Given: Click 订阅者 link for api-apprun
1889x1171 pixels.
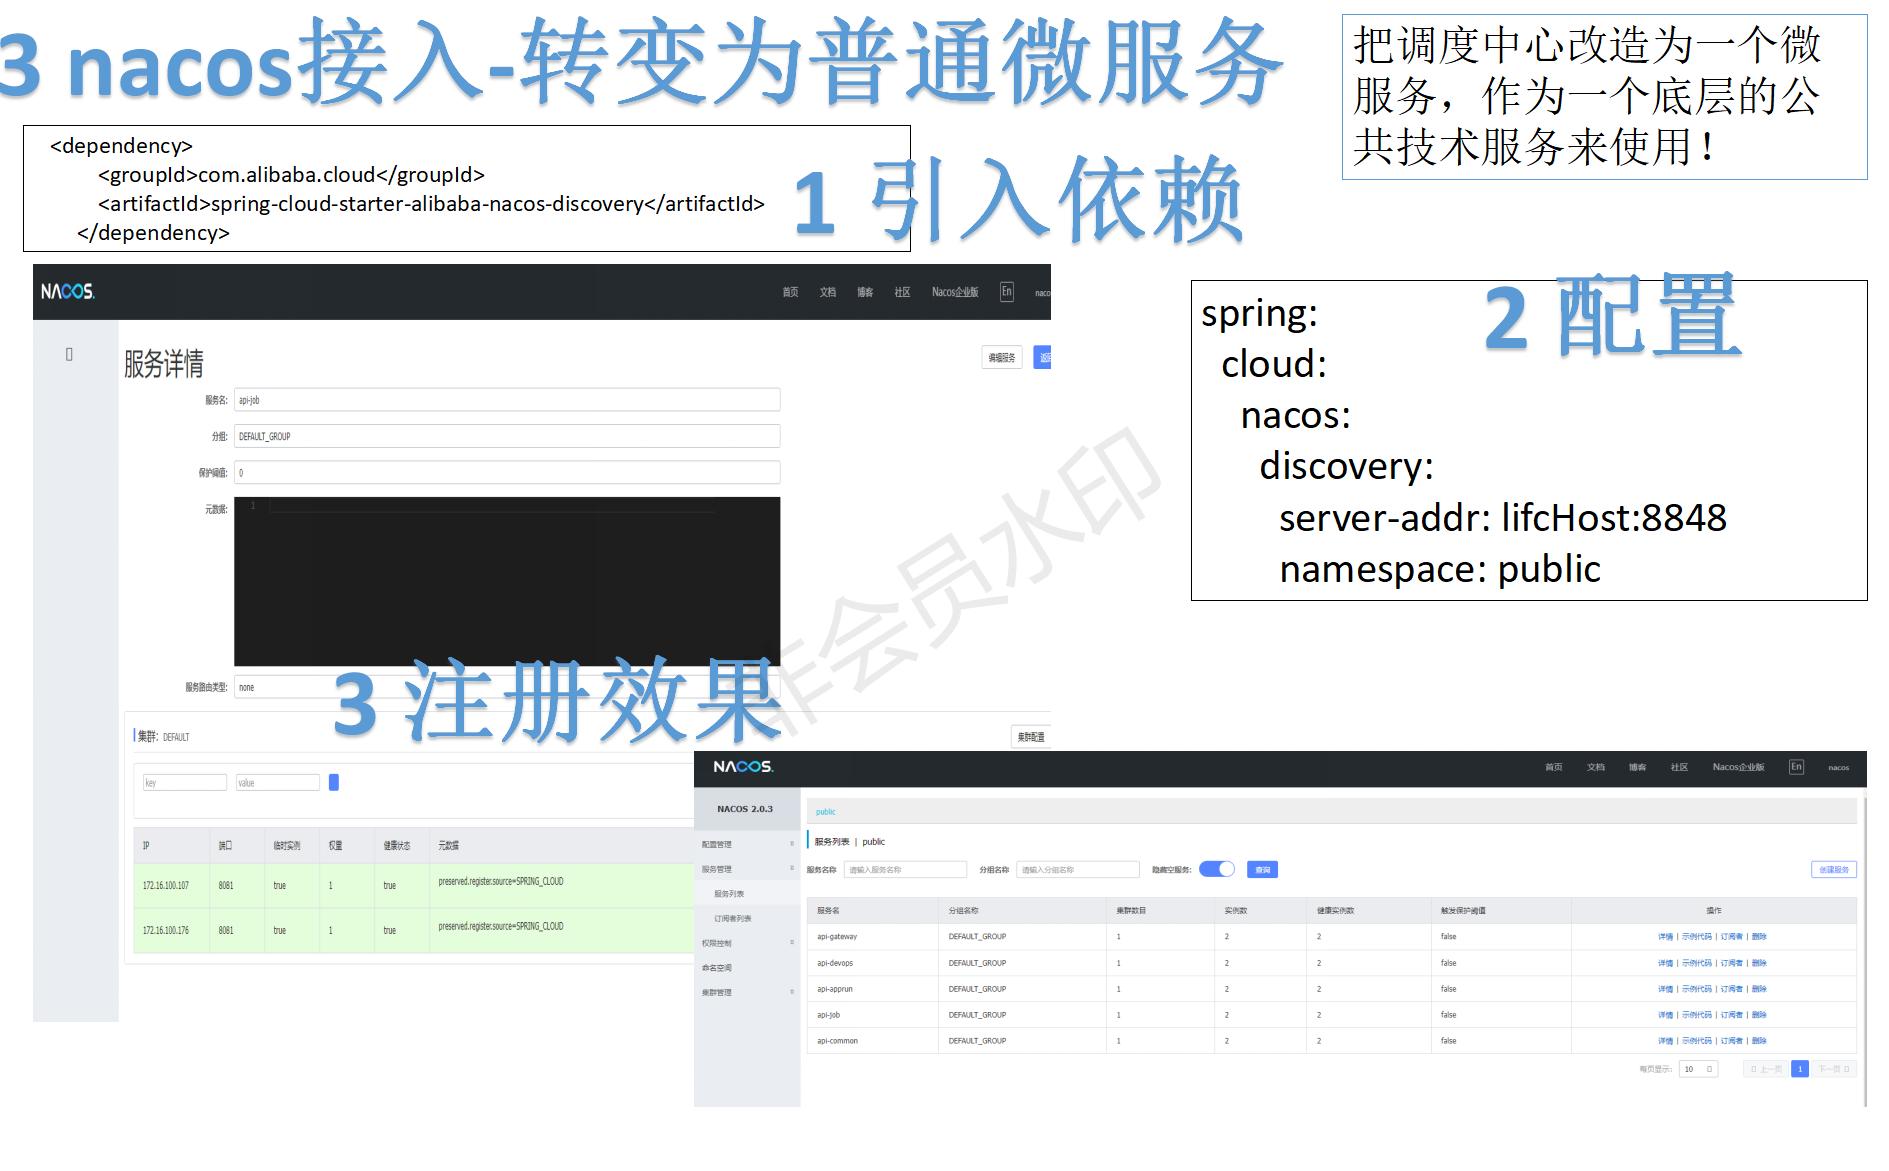Looking at the screenshot, I should [1732, 989].
